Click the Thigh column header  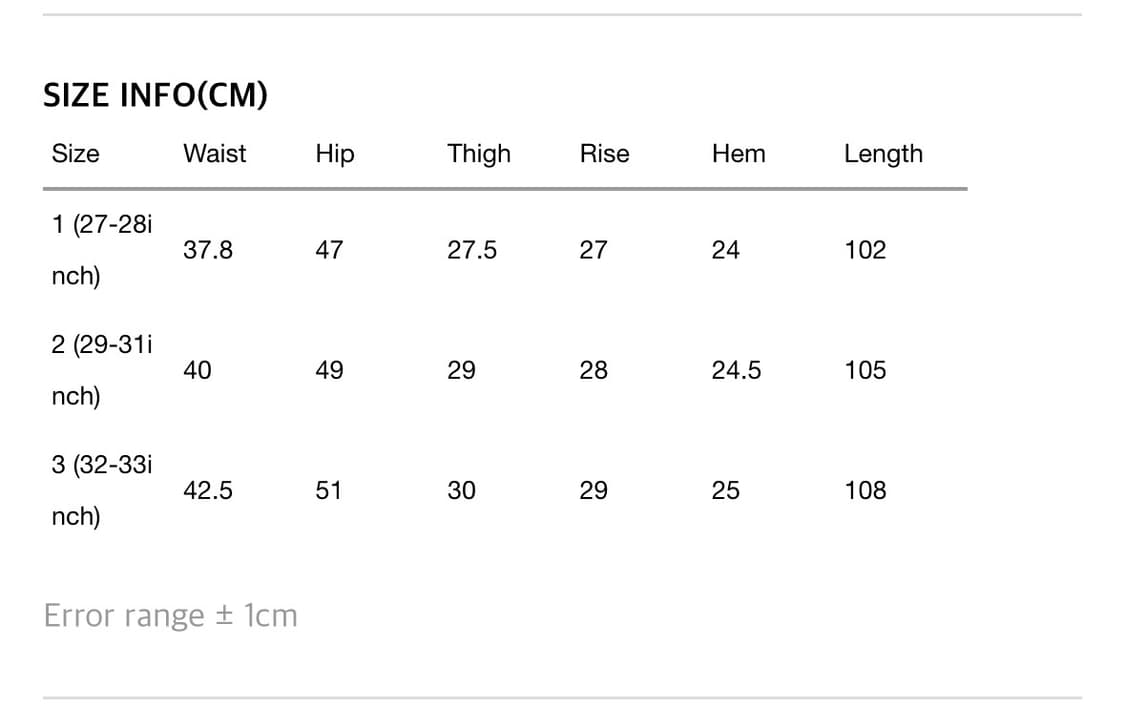tap(479, 154)
